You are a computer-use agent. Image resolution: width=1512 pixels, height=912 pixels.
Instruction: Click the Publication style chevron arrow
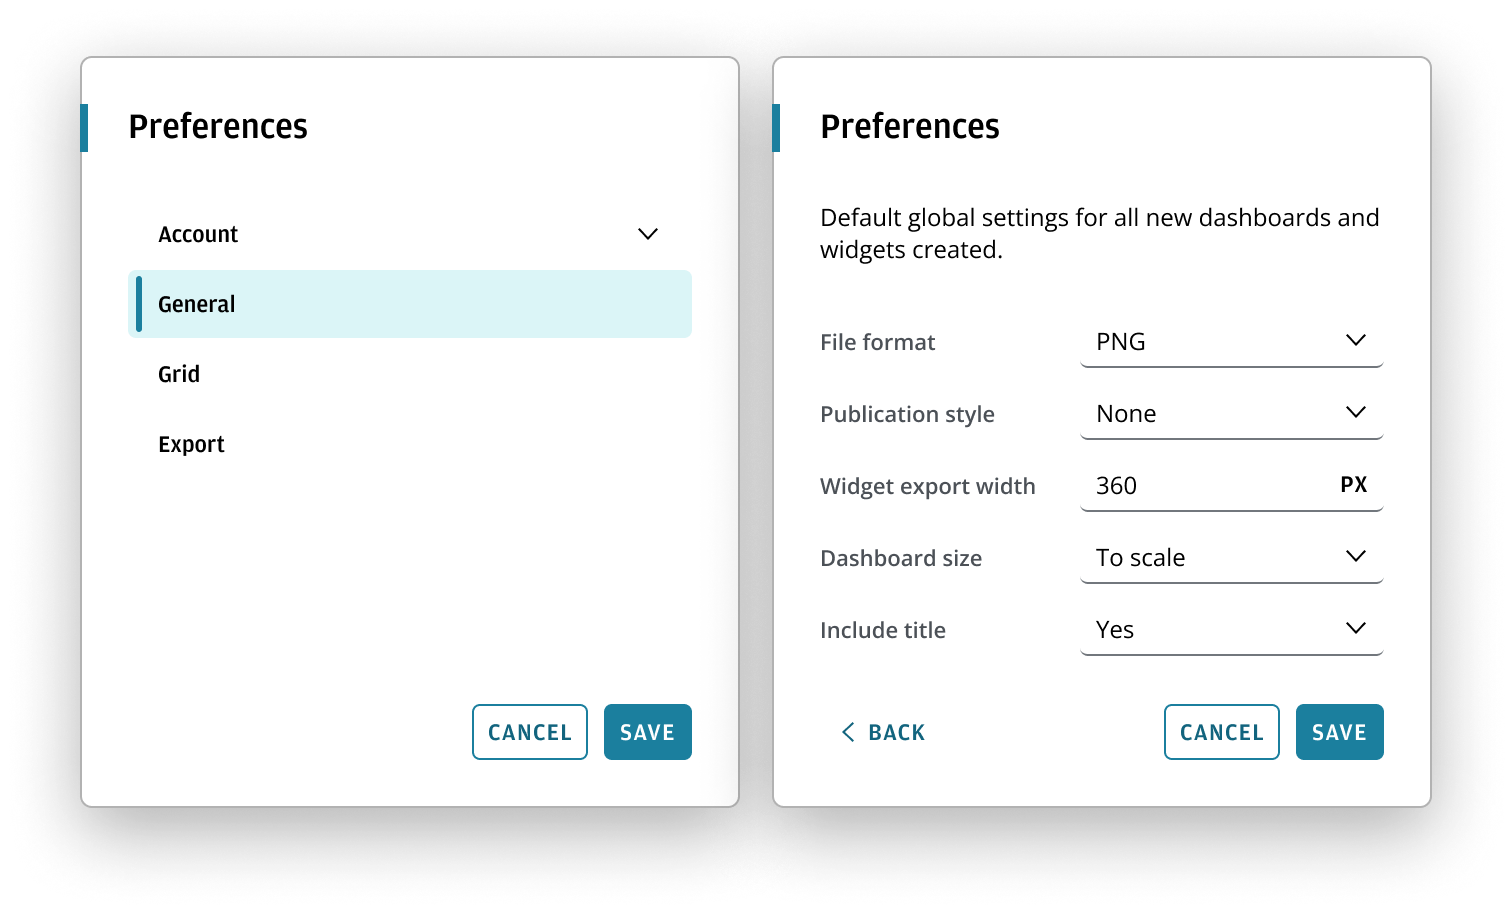pos(1356,412)
